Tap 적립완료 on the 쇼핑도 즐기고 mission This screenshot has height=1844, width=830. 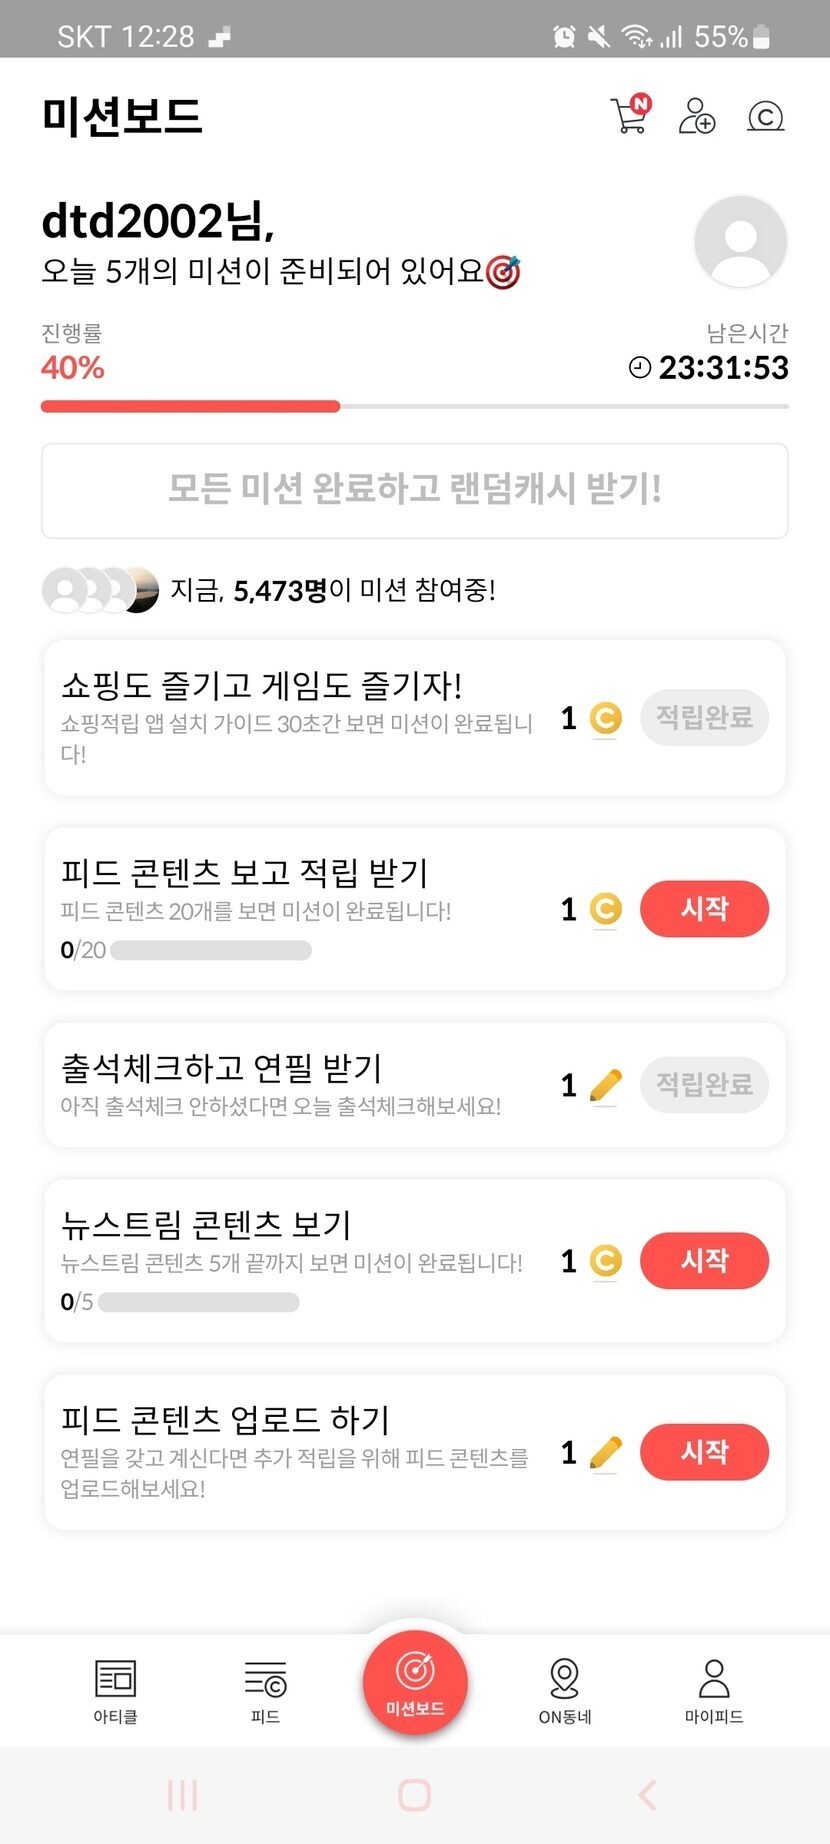click(704, 717)
